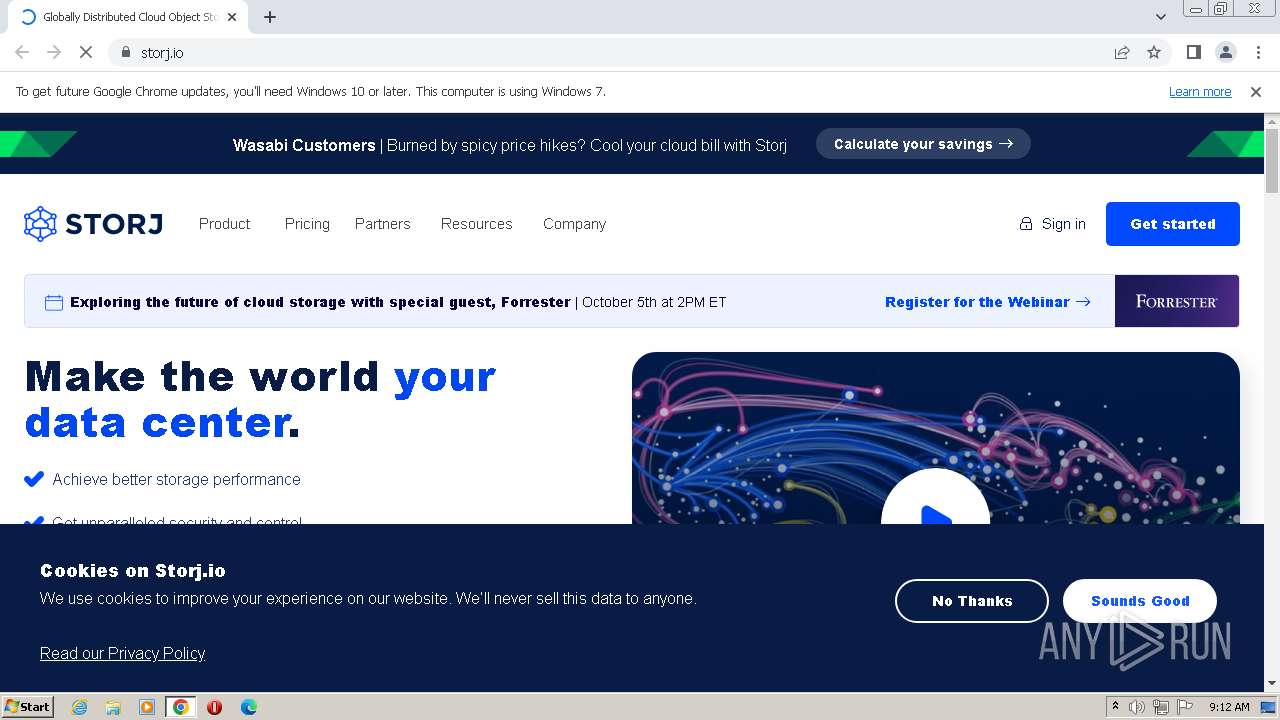Decline cookies with No Thanks
1280x720 pixels.
(x=972, y=601)
